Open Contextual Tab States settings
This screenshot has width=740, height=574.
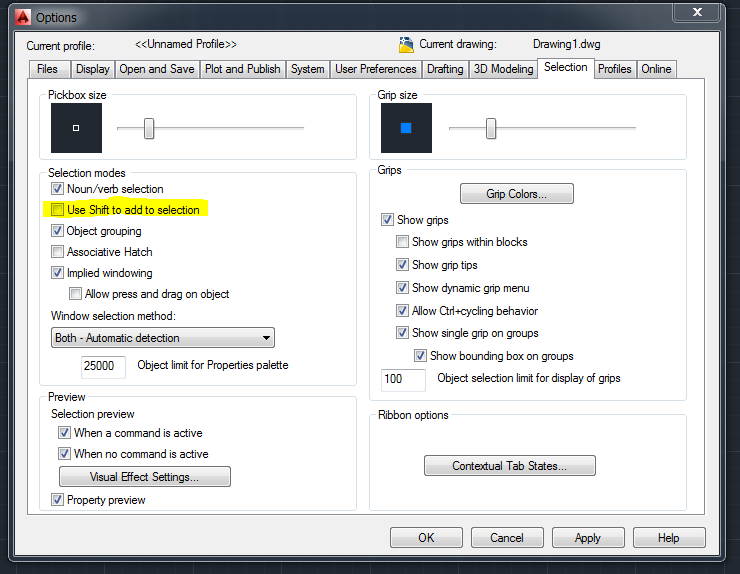tap(510, 466)
